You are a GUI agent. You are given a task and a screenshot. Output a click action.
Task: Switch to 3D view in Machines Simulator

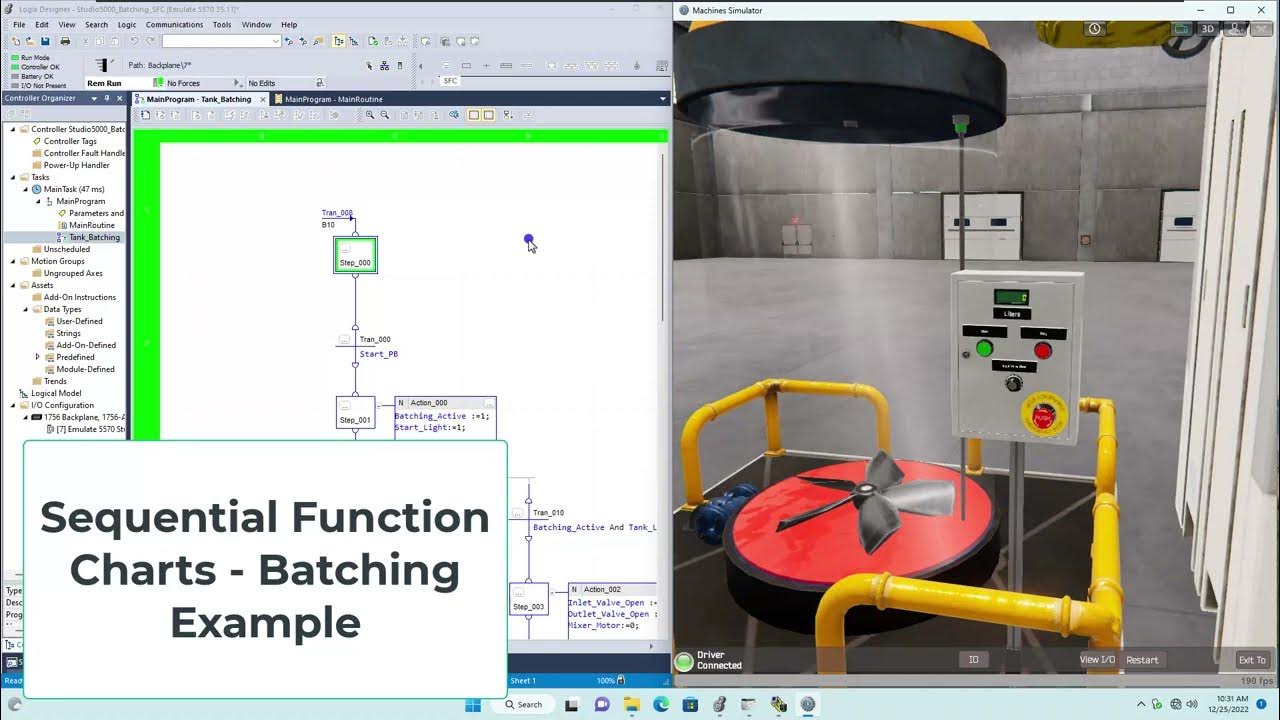coord(1208,29)
